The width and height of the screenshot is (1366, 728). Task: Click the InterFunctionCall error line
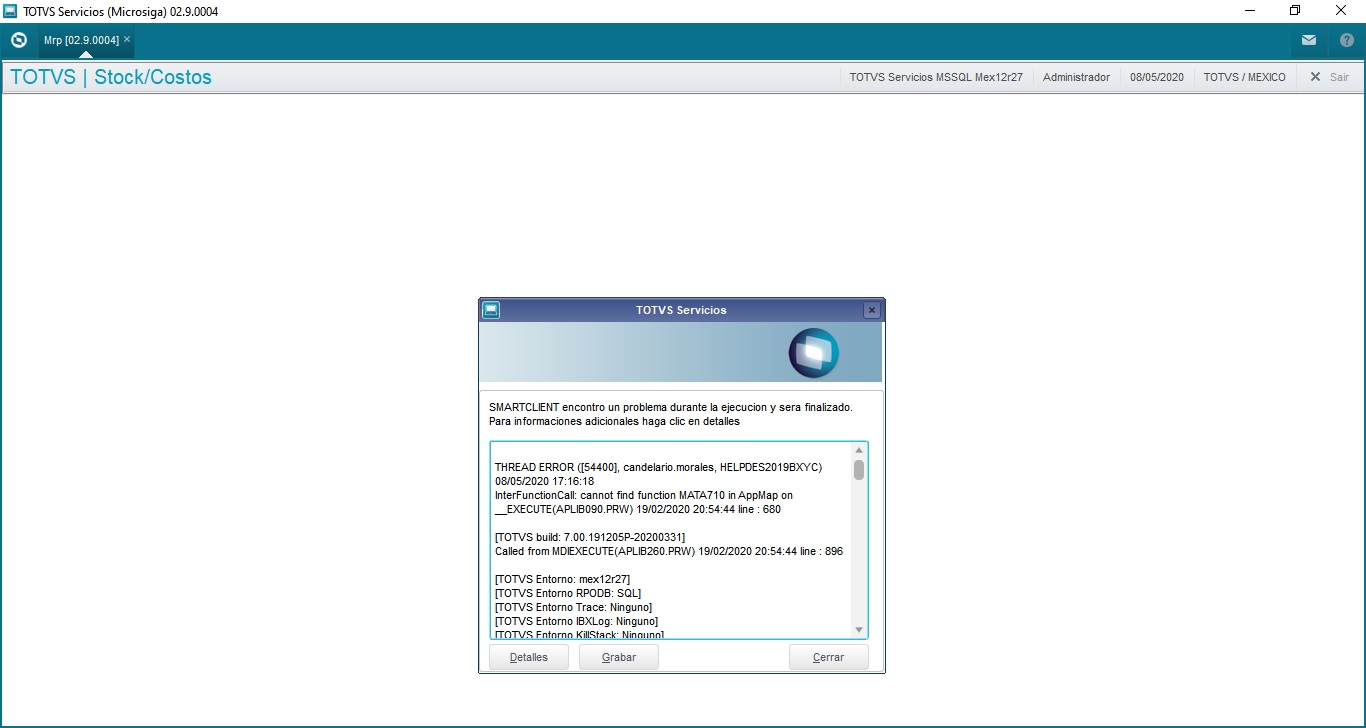point(644,495)
